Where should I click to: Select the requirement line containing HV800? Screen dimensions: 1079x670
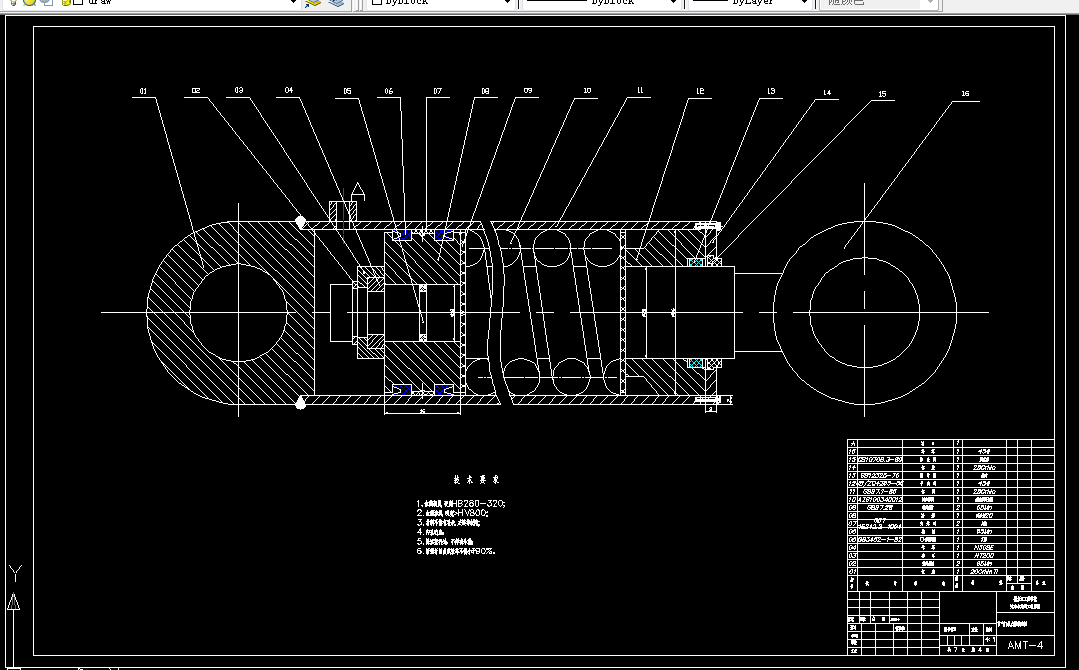453,513
